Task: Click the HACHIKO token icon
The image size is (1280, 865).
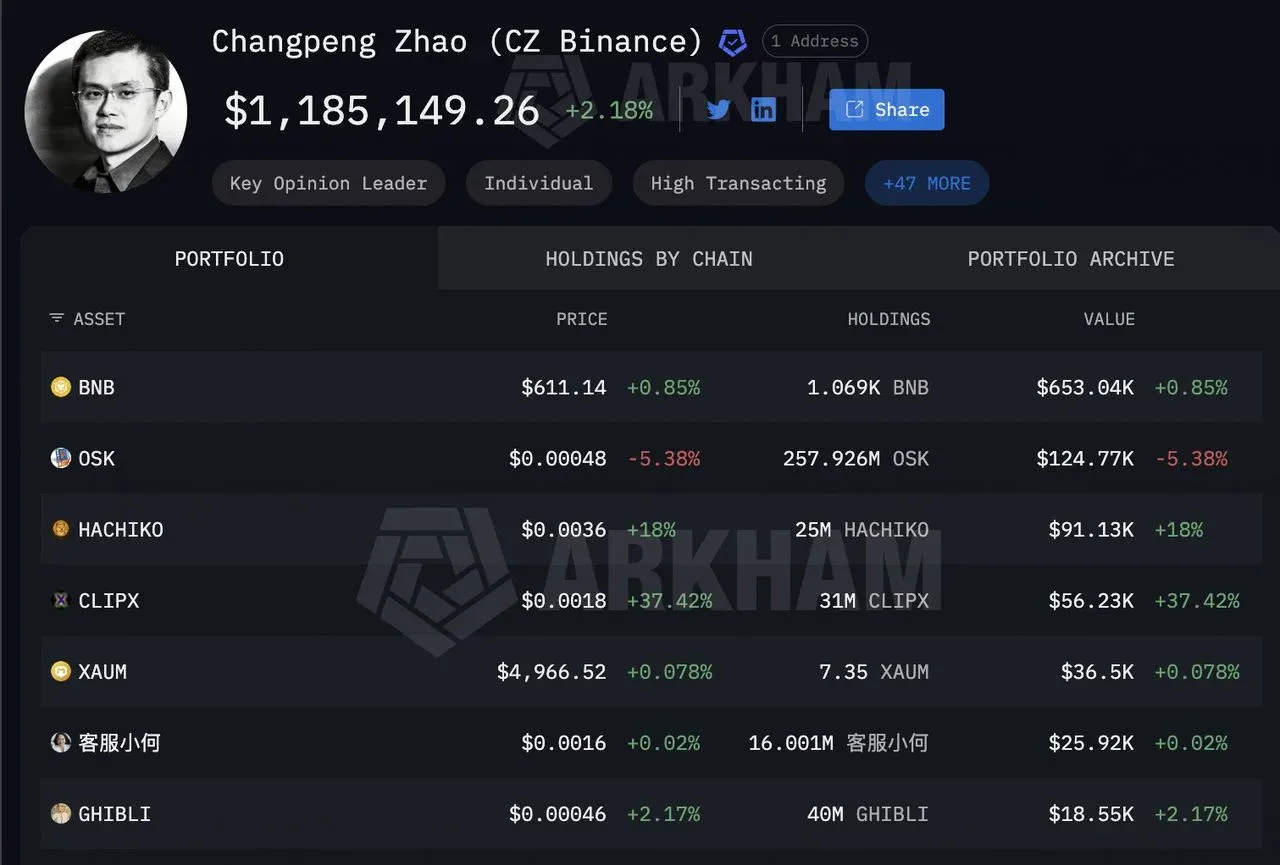Action: (x=60, y=529)
